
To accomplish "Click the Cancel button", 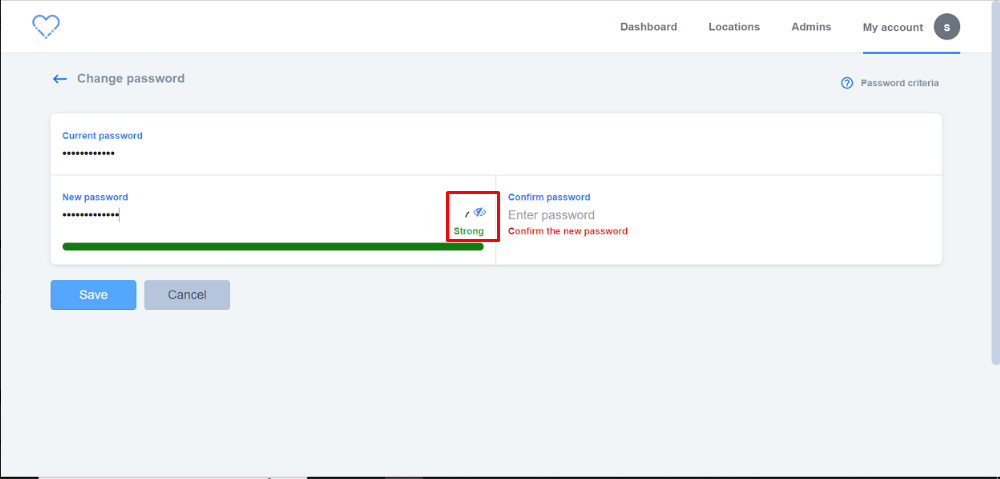I will point(187,295).
